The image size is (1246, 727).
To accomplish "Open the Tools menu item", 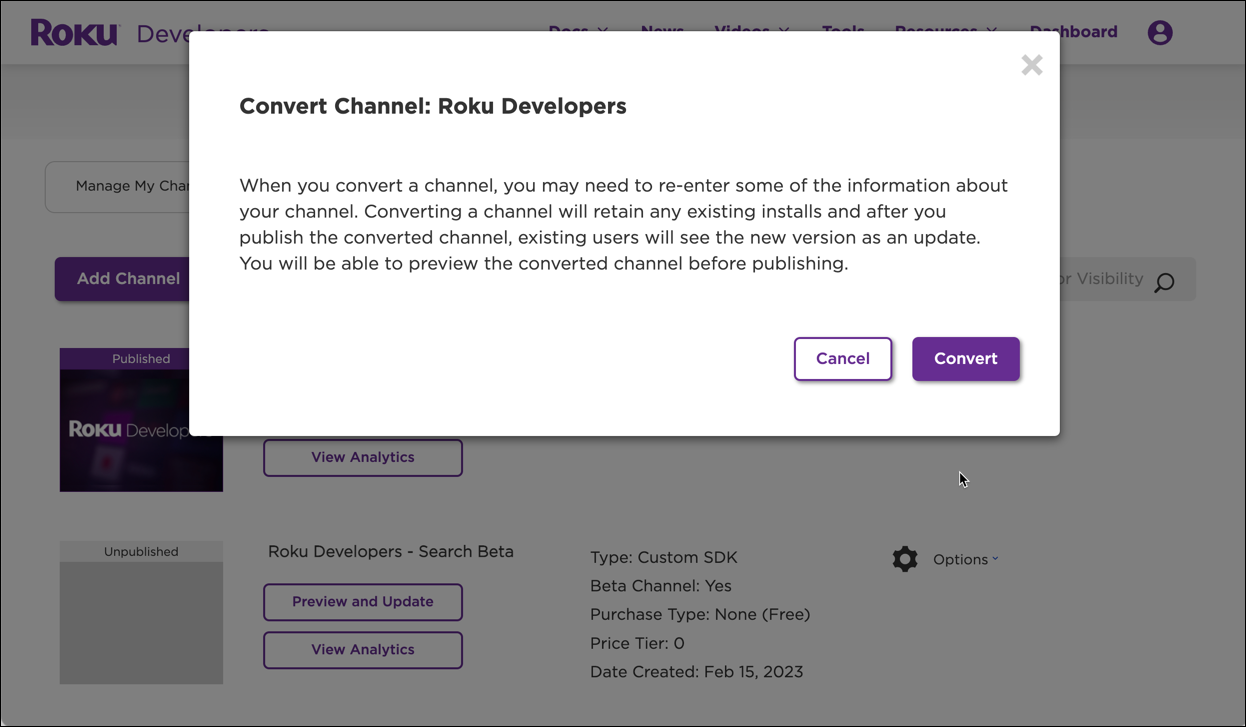I will point(843,31).
